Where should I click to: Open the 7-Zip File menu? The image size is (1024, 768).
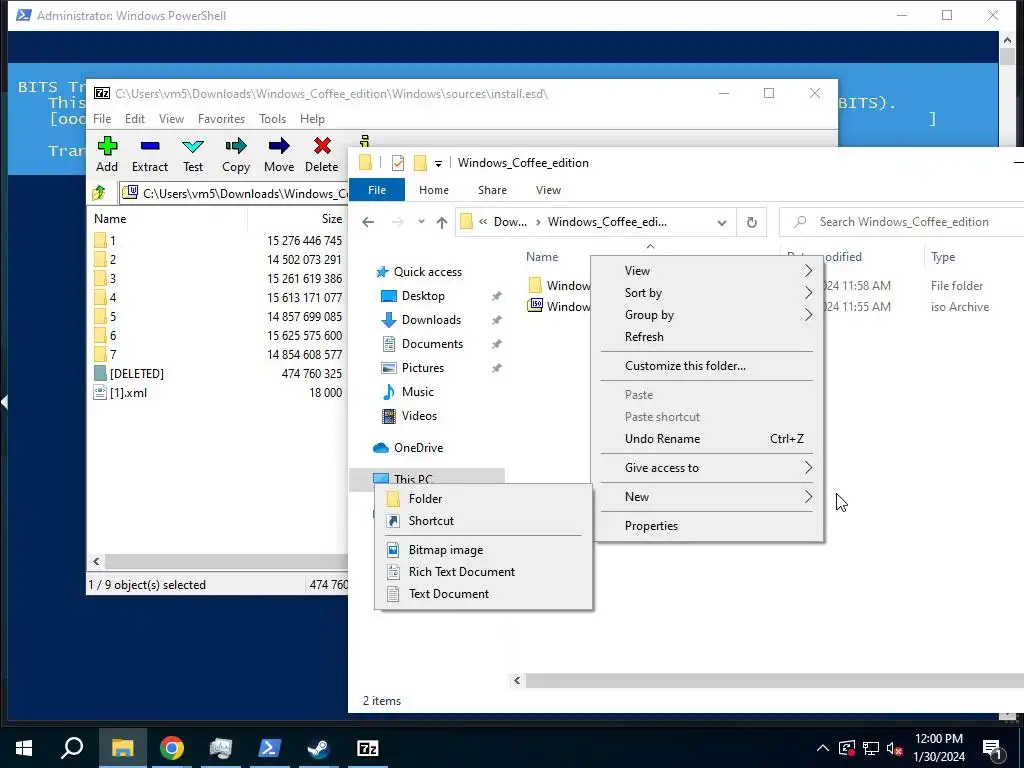tap(102, 119)
